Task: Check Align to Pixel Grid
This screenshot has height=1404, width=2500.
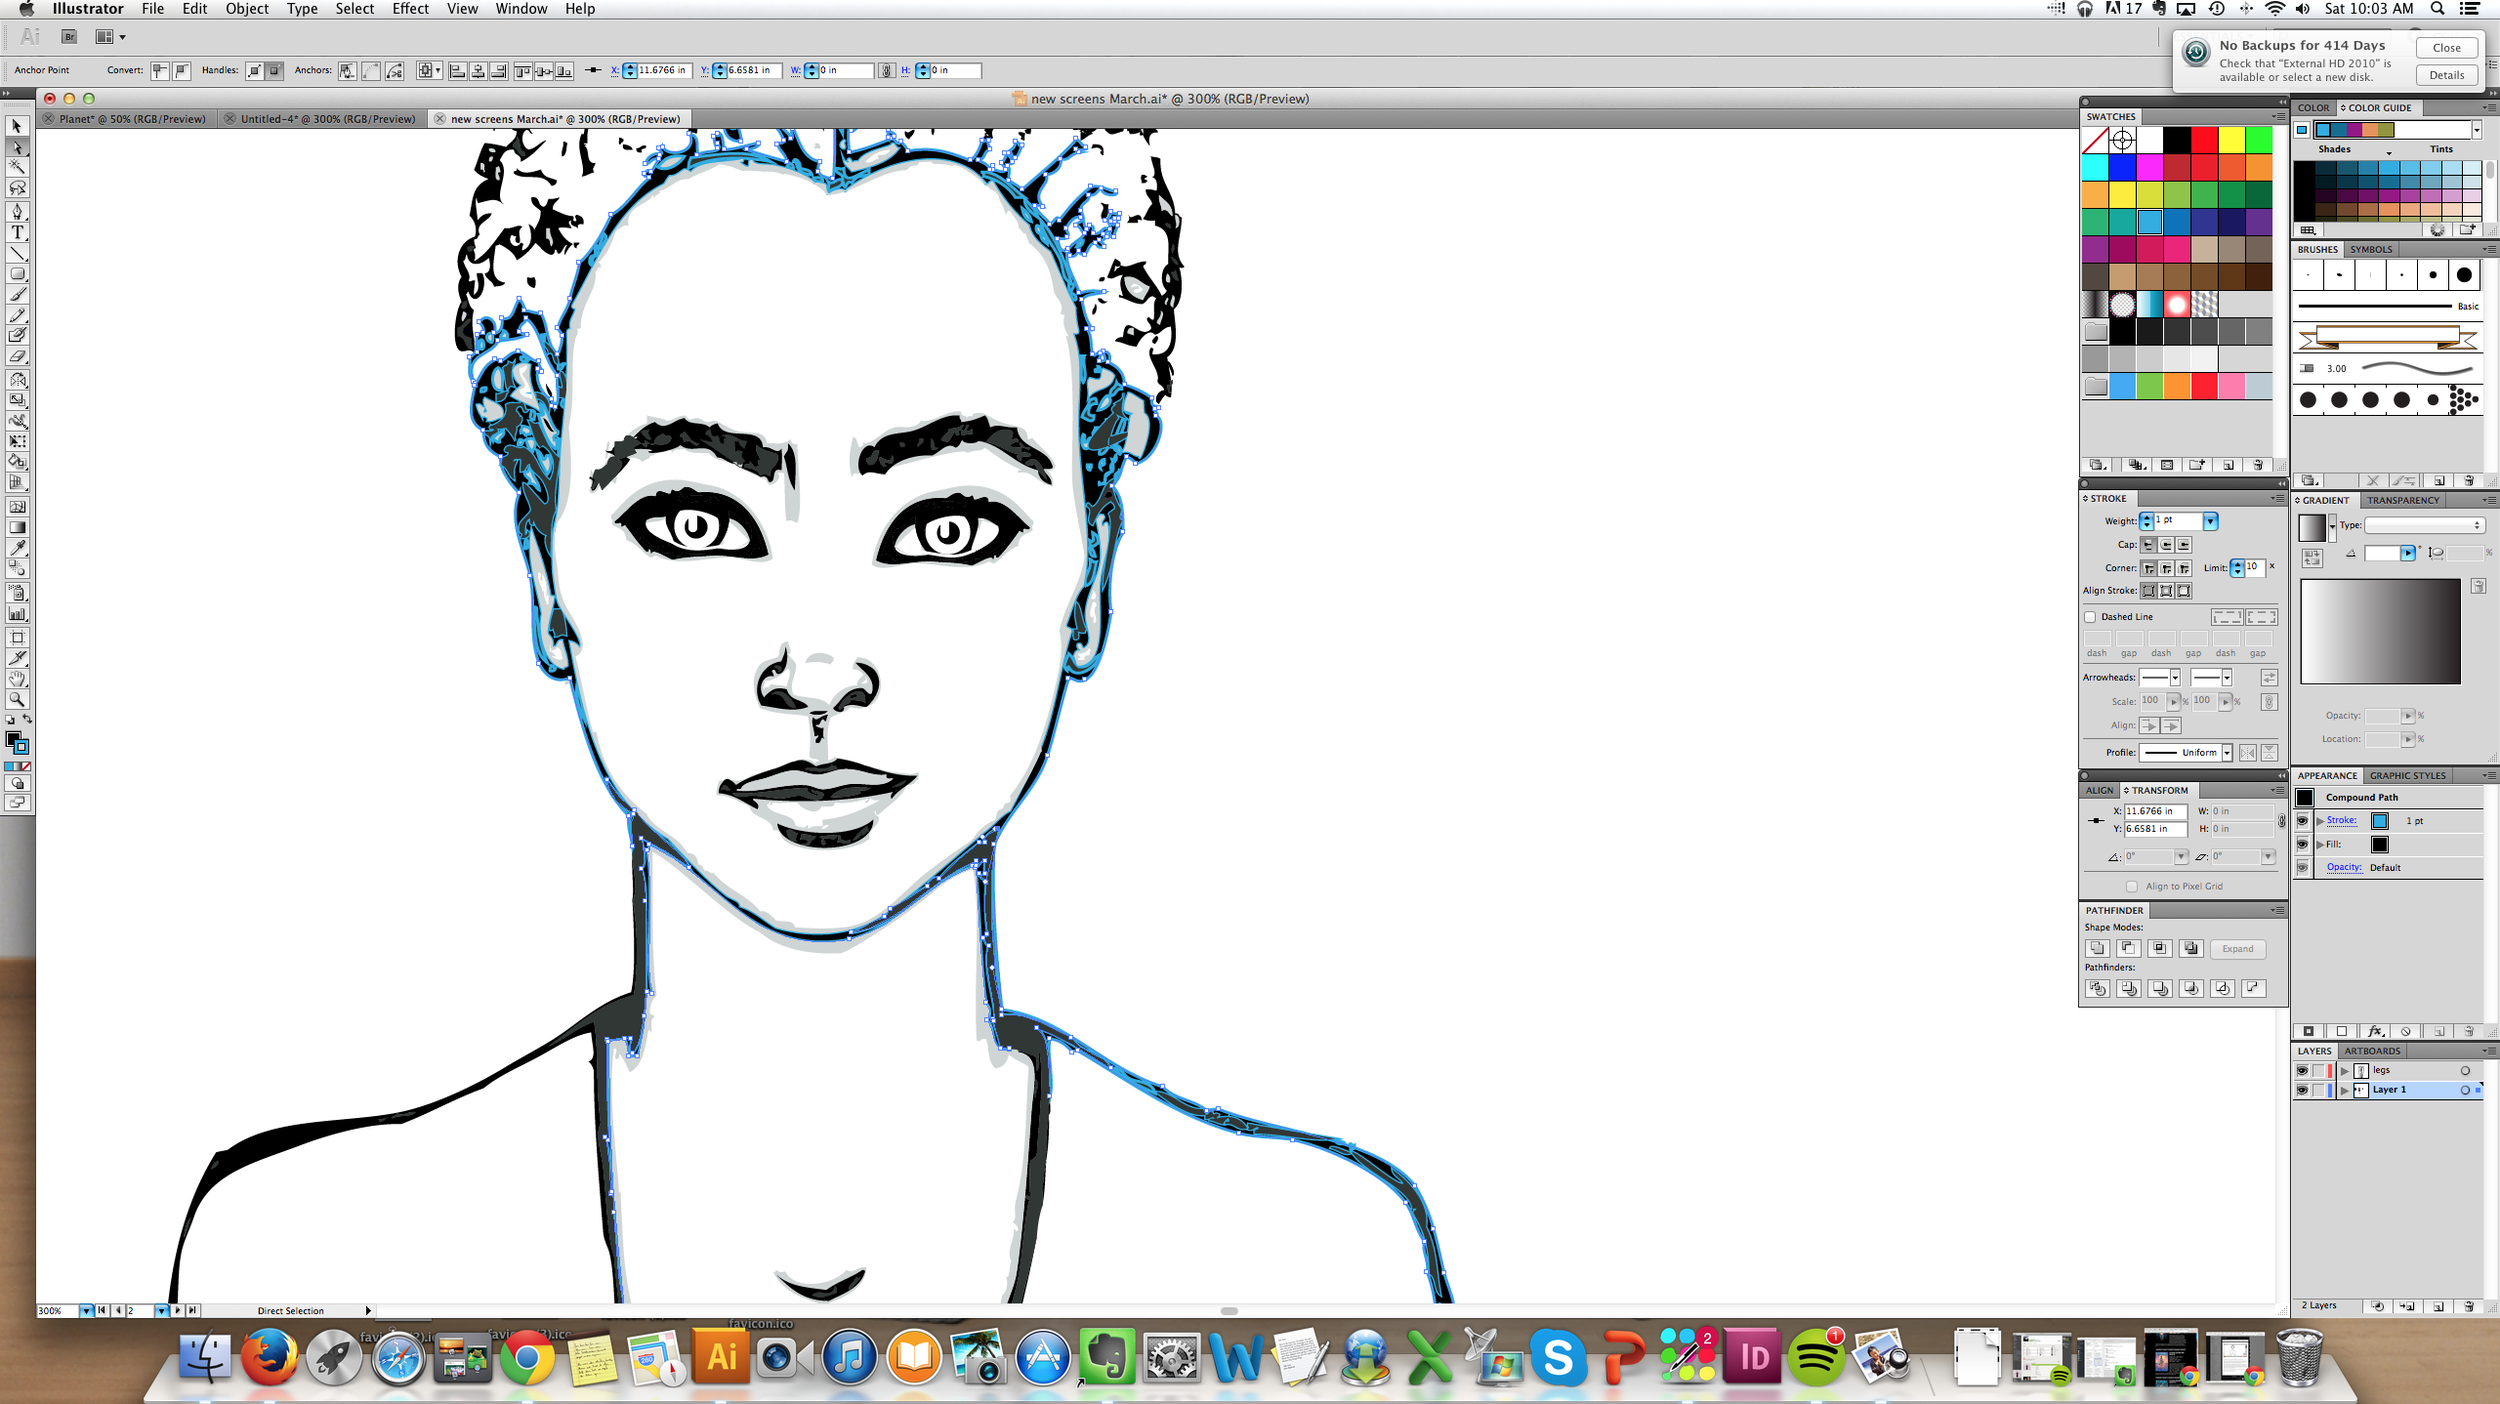Action: click(2132, 886)
